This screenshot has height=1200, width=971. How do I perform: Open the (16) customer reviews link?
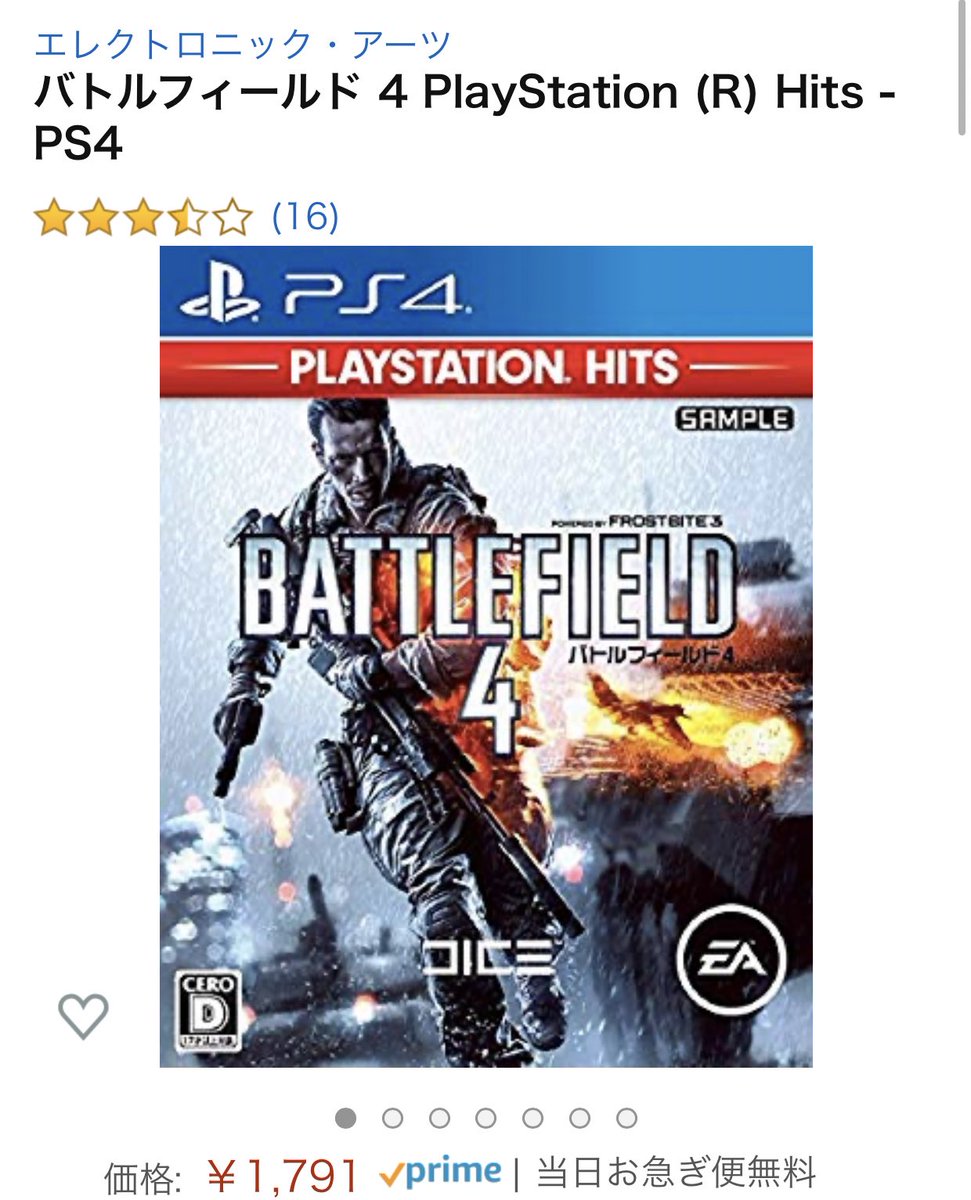point(306,216)
